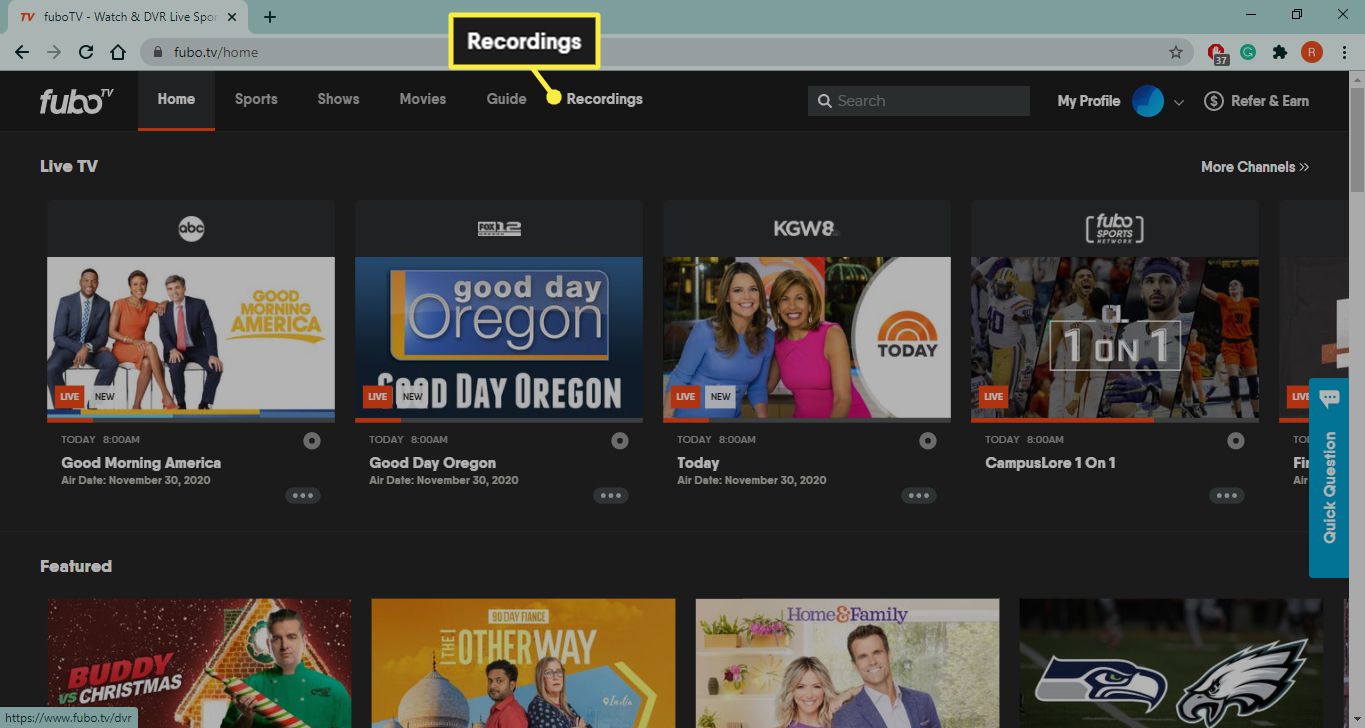
Task: Click the Search input field
Action: pyautogui.click(x=918, y=100)
